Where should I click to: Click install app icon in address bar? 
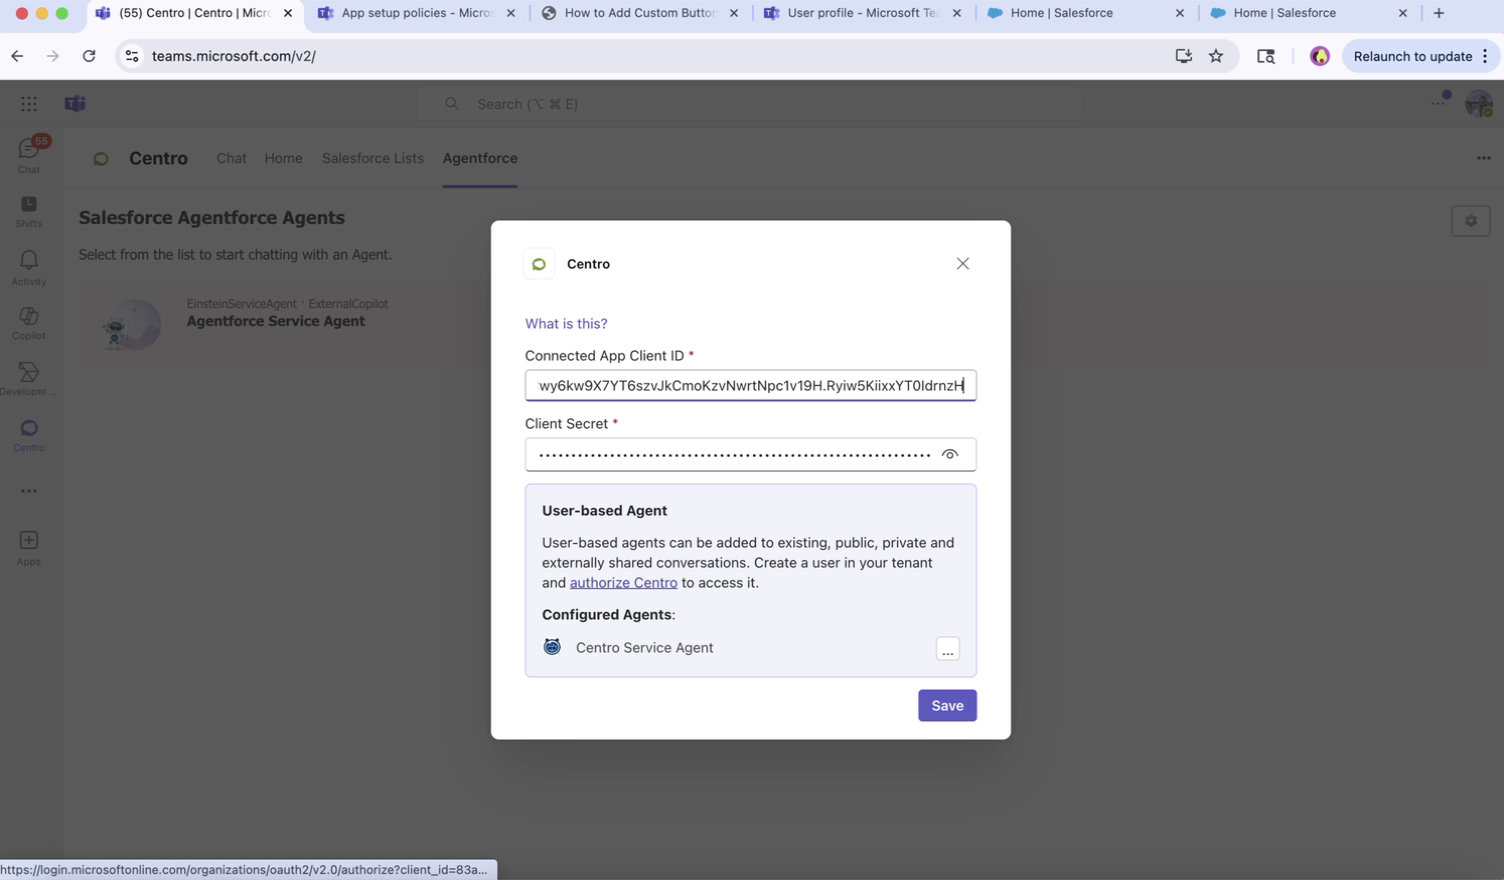(x=1183, y=56)
